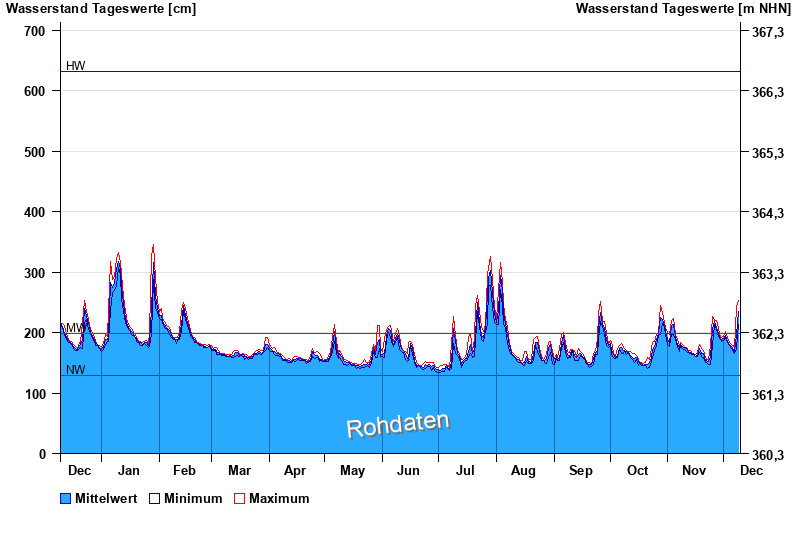
Task: Select the Minimum legend label
Action: coord(193,498)
